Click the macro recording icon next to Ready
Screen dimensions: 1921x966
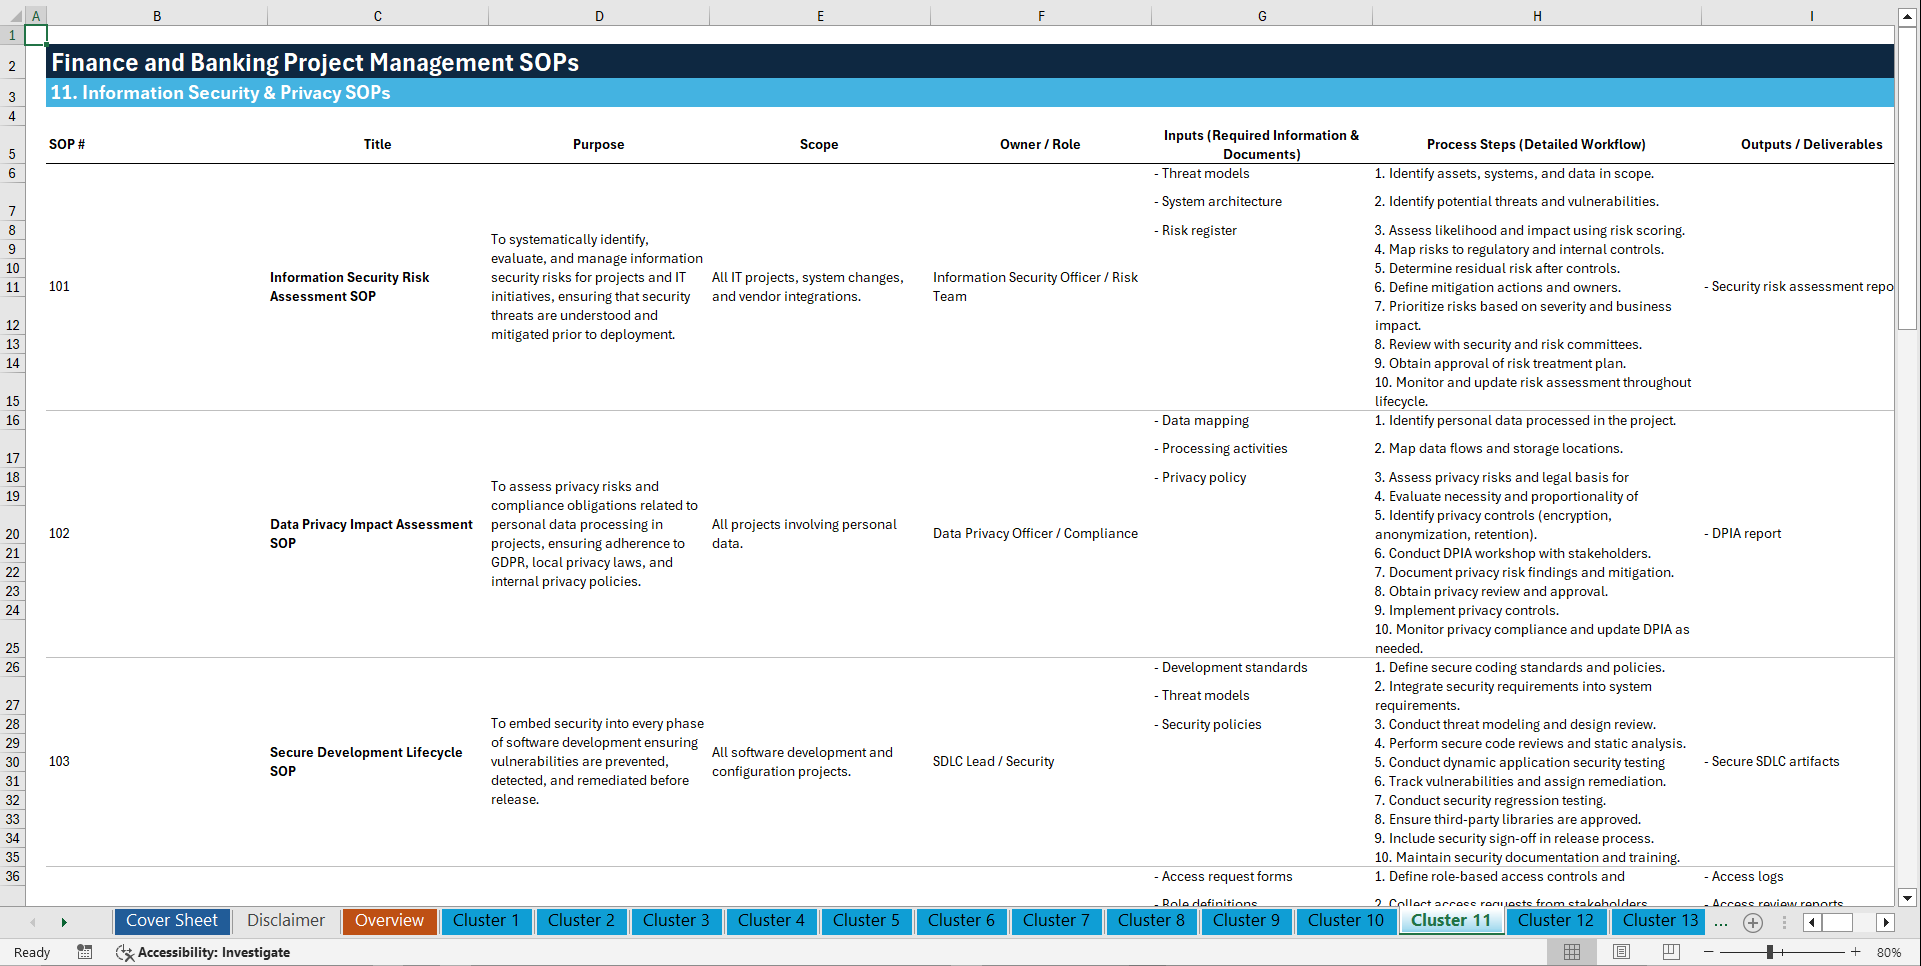click(x=85, y=952)
